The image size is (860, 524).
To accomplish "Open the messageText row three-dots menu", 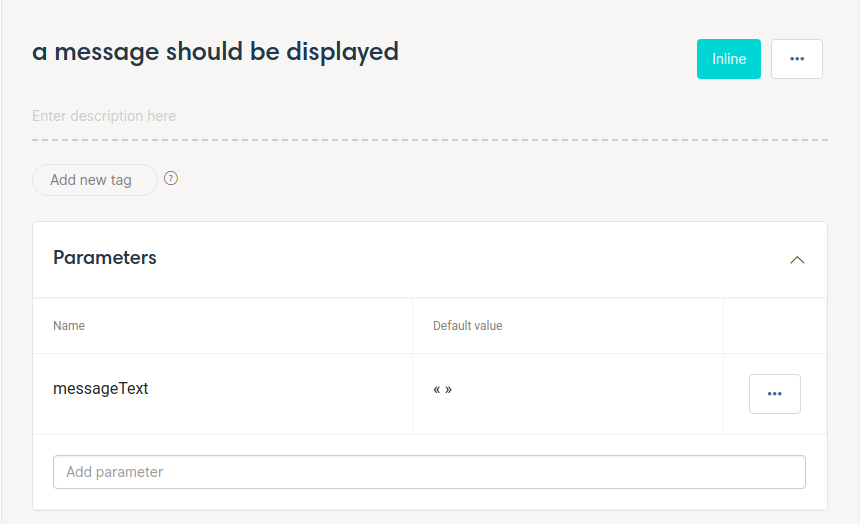I will point(774,394).
